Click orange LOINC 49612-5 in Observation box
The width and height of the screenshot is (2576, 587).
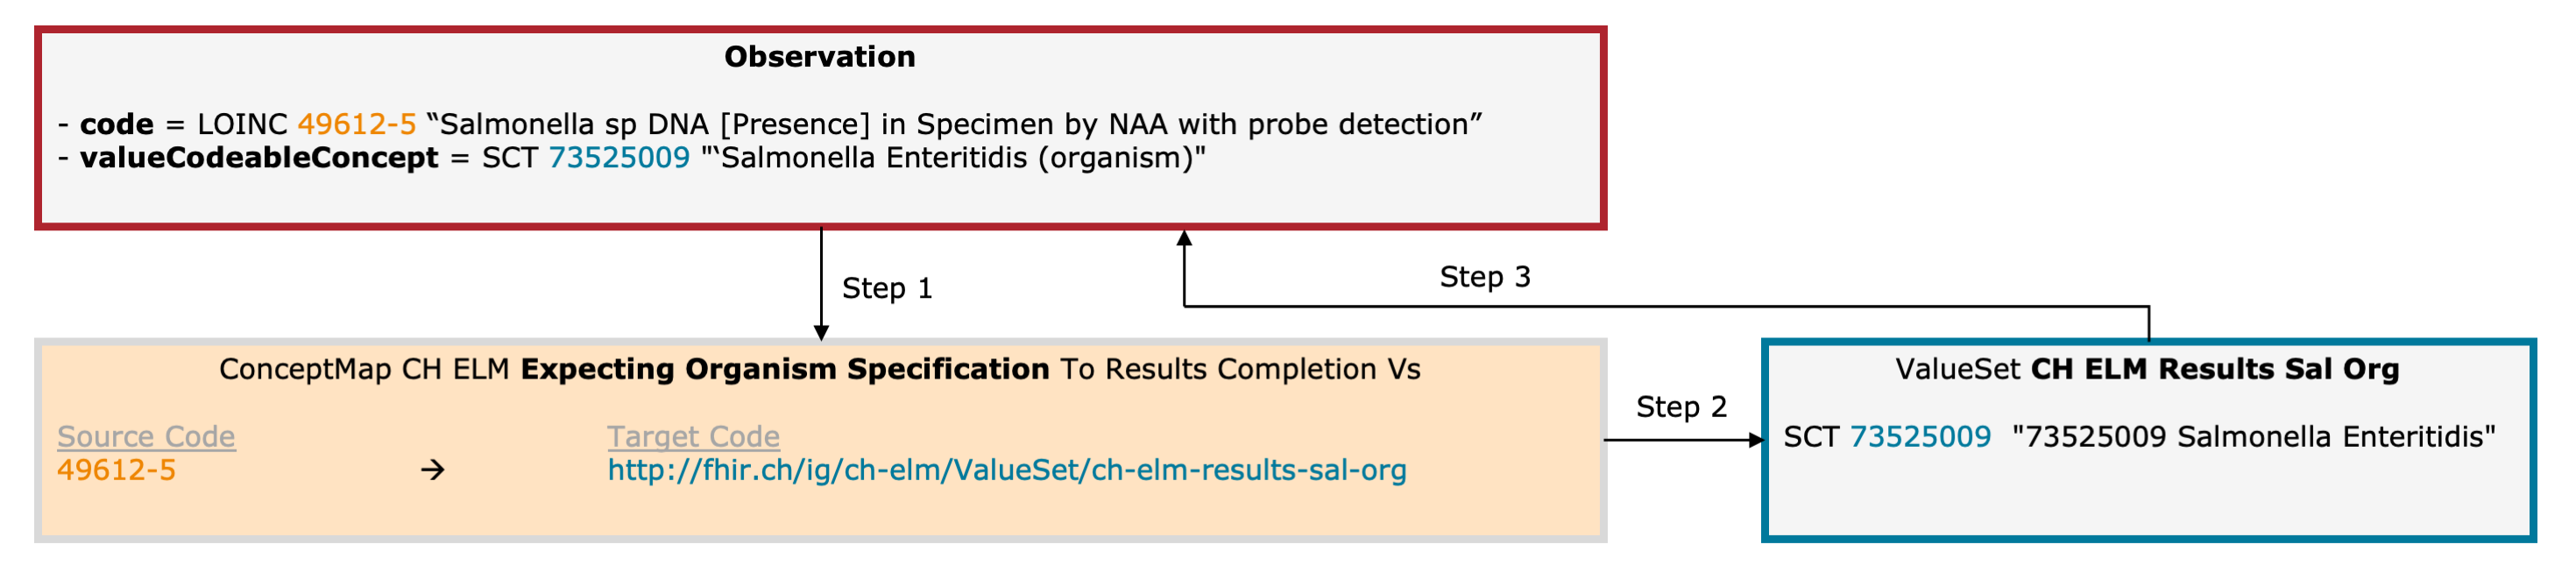356,124
